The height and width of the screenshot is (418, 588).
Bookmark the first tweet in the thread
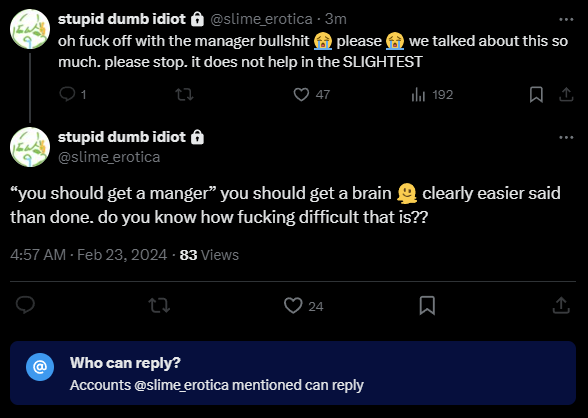point(536,94)
